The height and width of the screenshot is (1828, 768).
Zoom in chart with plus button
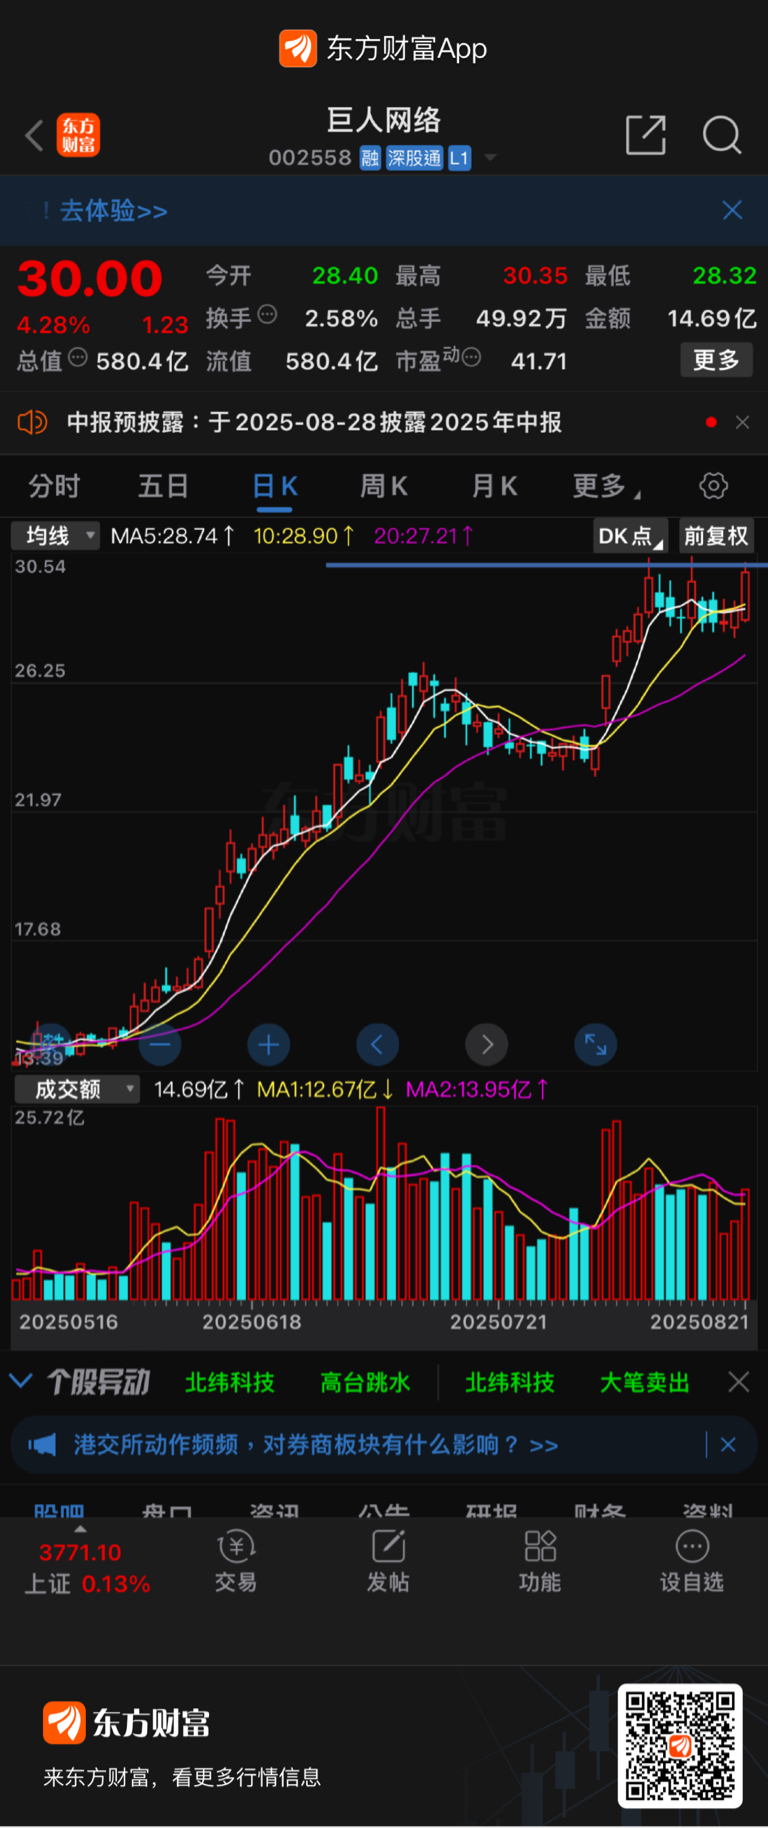coord(268,1045)
